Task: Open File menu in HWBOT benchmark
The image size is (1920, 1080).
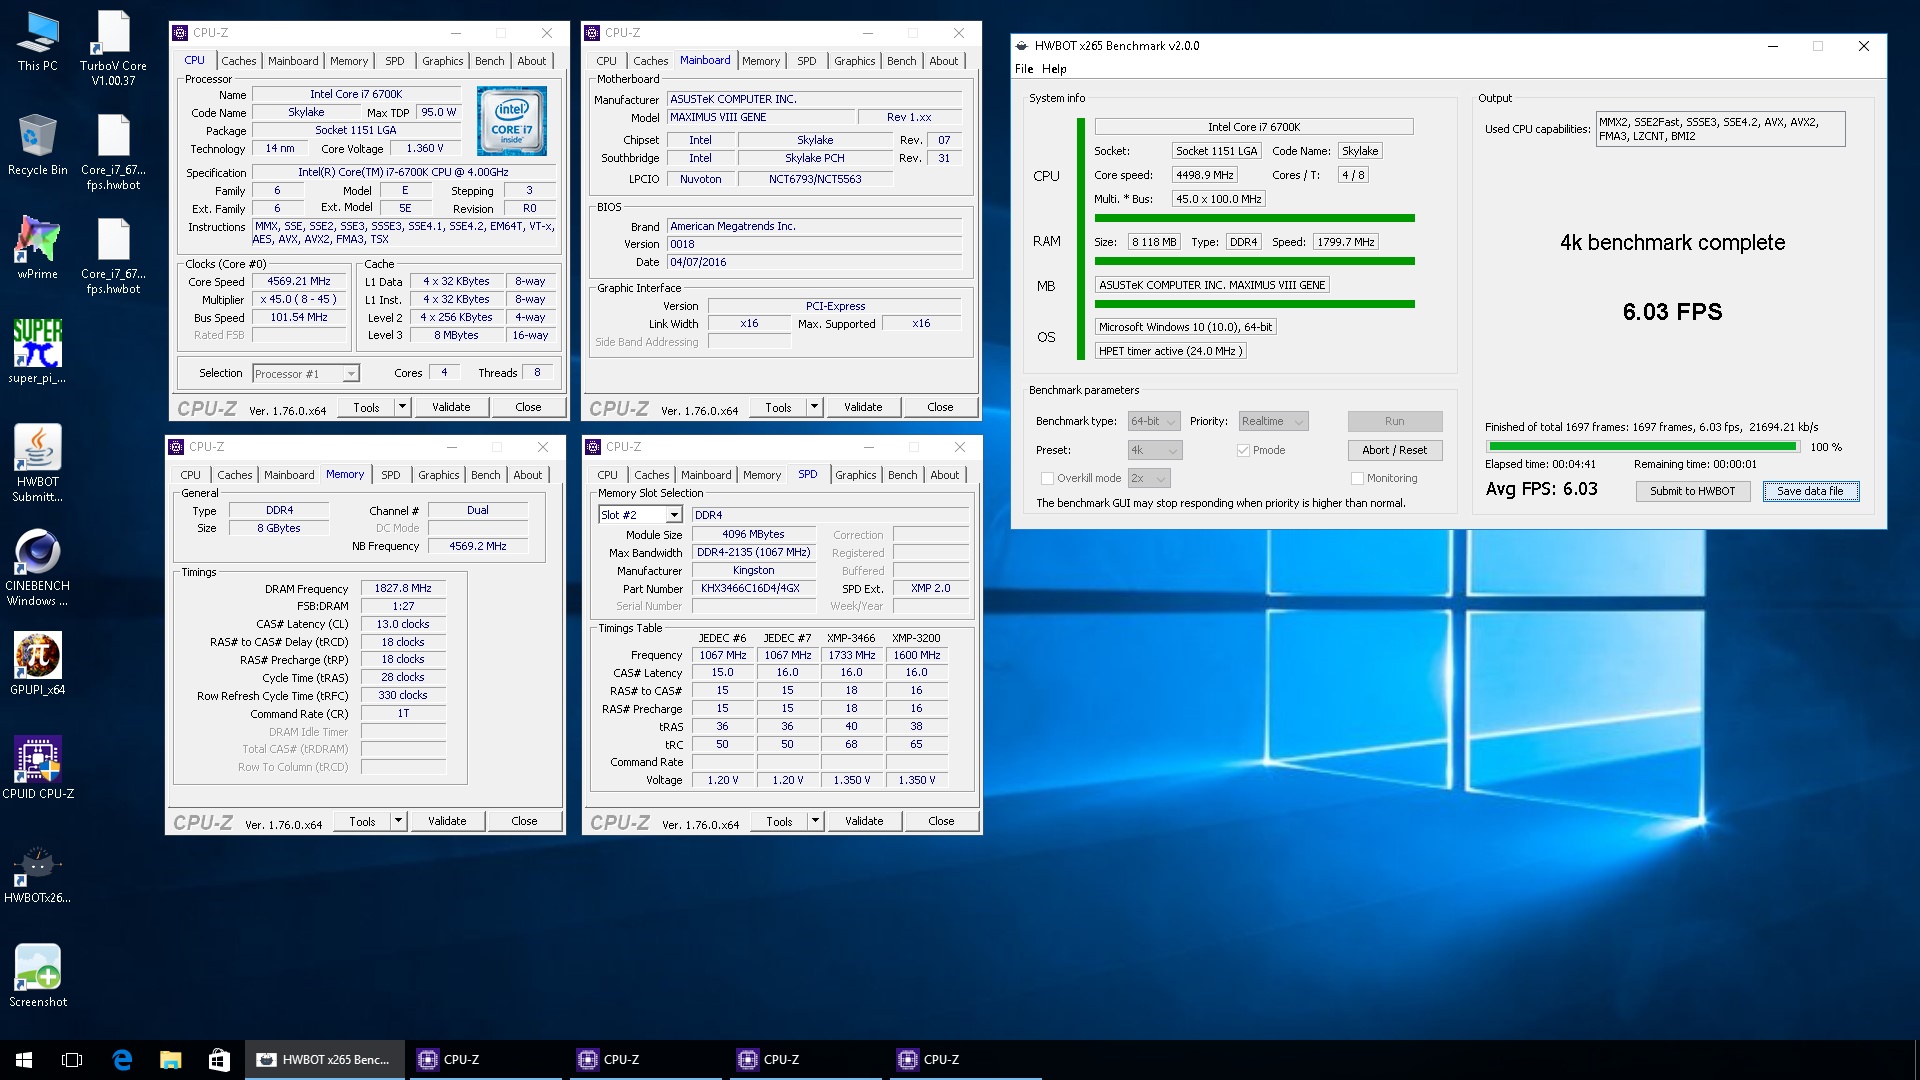Action: [x=1024, y=69]
